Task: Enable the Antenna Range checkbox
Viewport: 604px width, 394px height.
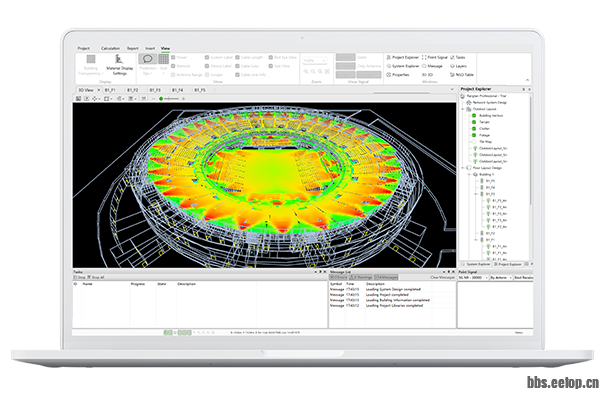Action: point(173,75)
